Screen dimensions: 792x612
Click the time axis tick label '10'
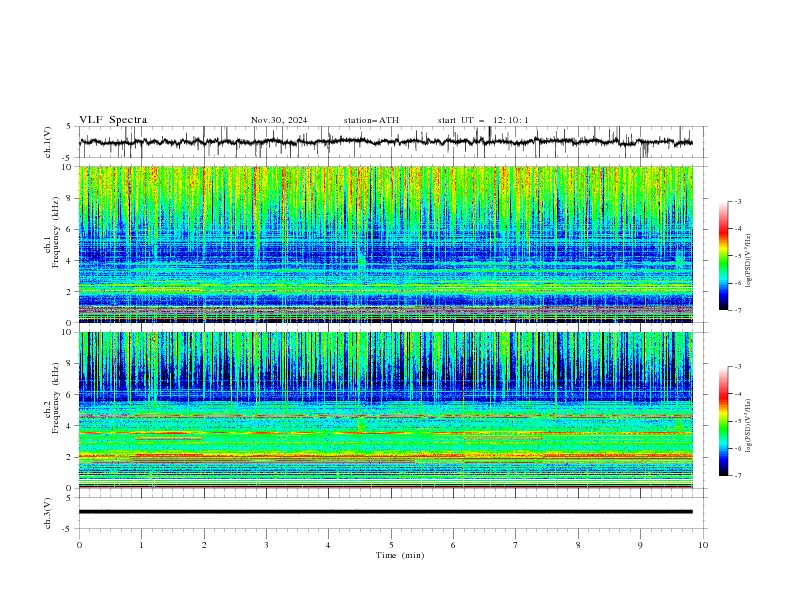click(703, 545)
